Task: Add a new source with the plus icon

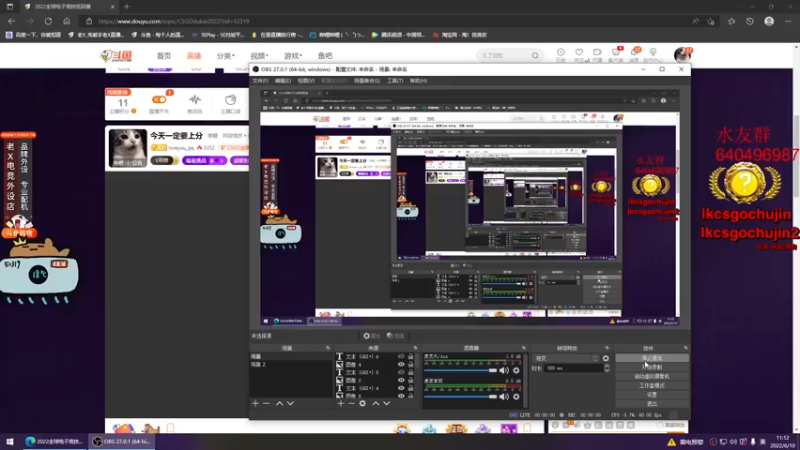Action: (341, 403)
